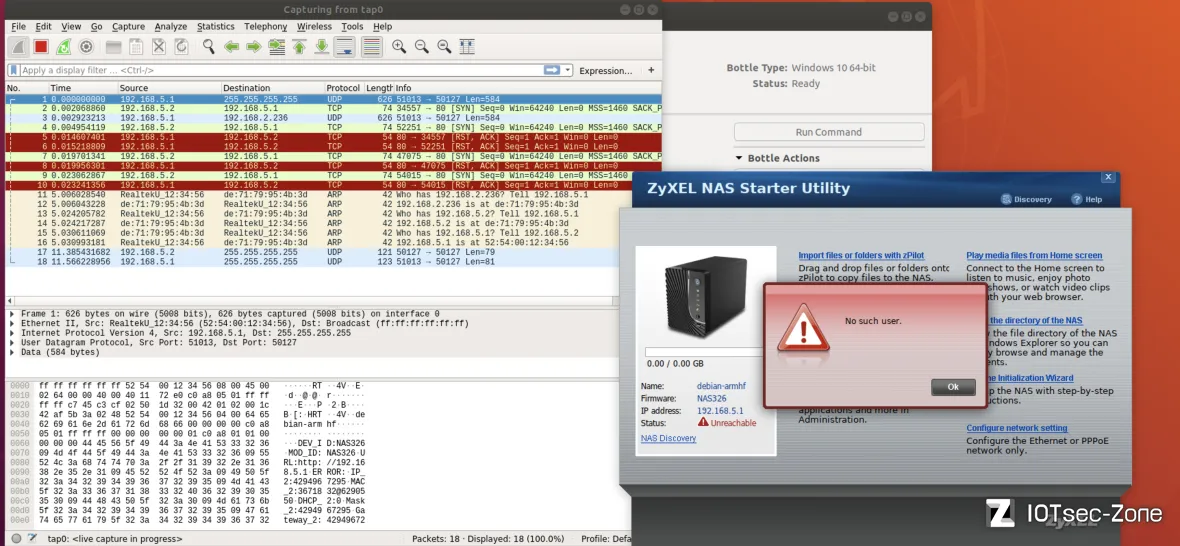Expand User Datagram Protocol row
The height and width of the screenshot is (546, 1180).
tap(11, 342)
